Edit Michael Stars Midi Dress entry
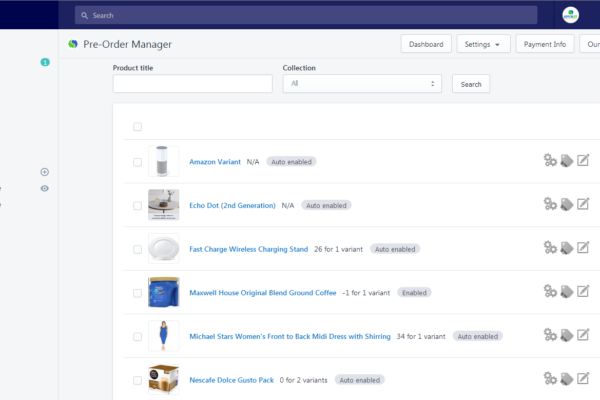 point(583,335)
